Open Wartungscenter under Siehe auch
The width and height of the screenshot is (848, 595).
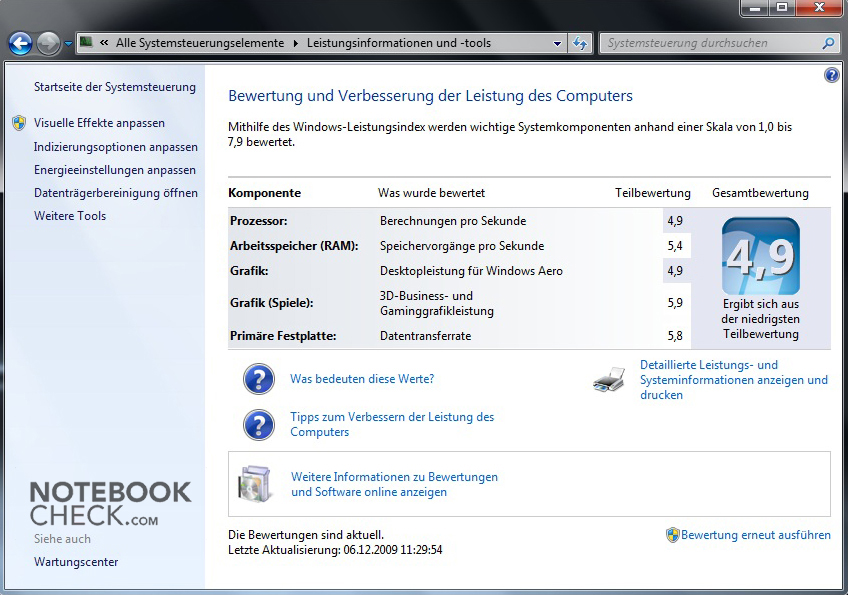[76, 562]
